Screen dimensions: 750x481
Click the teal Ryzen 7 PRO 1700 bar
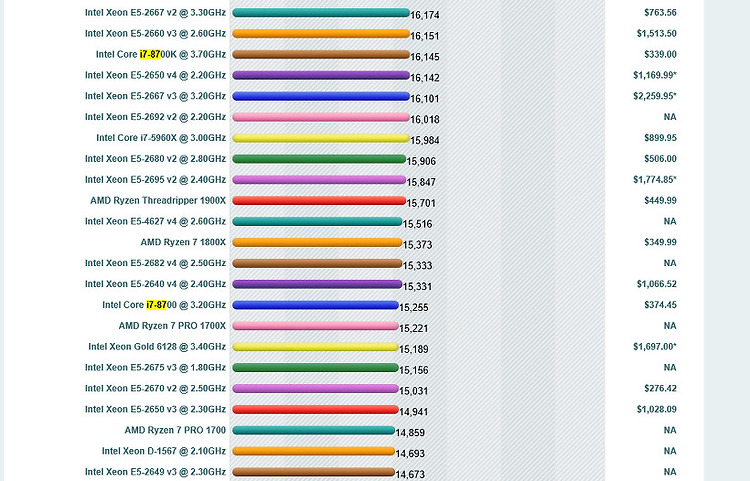tap(313, 430)
